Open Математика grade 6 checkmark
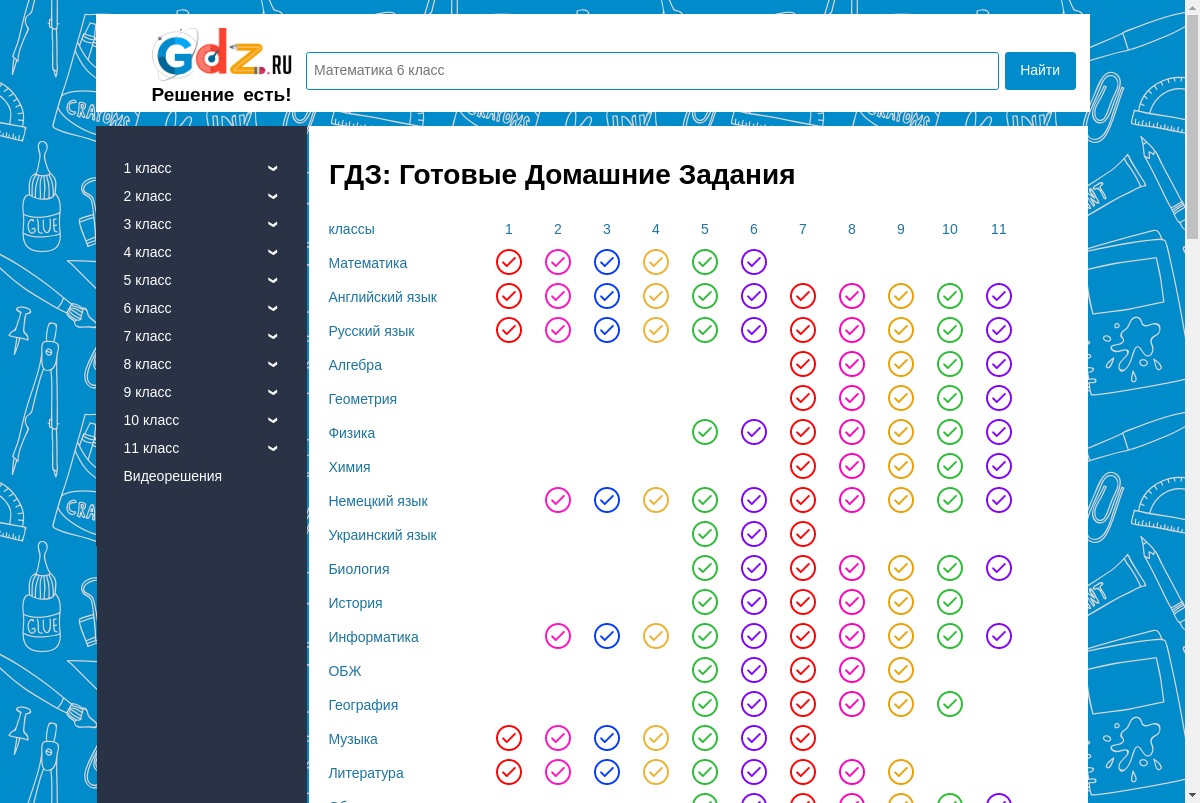Viewport: 1200px width, 803px height. (x=754, y=263)
